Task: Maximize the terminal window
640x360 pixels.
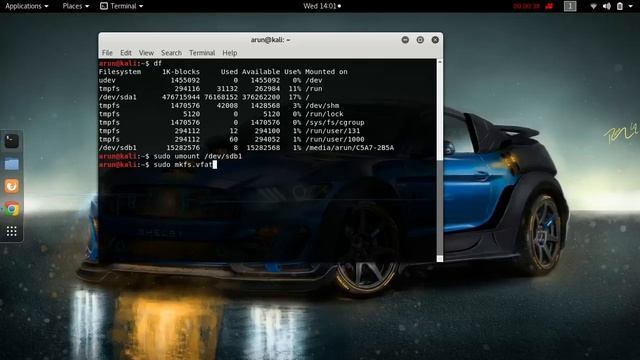Action: click(420, 40)
